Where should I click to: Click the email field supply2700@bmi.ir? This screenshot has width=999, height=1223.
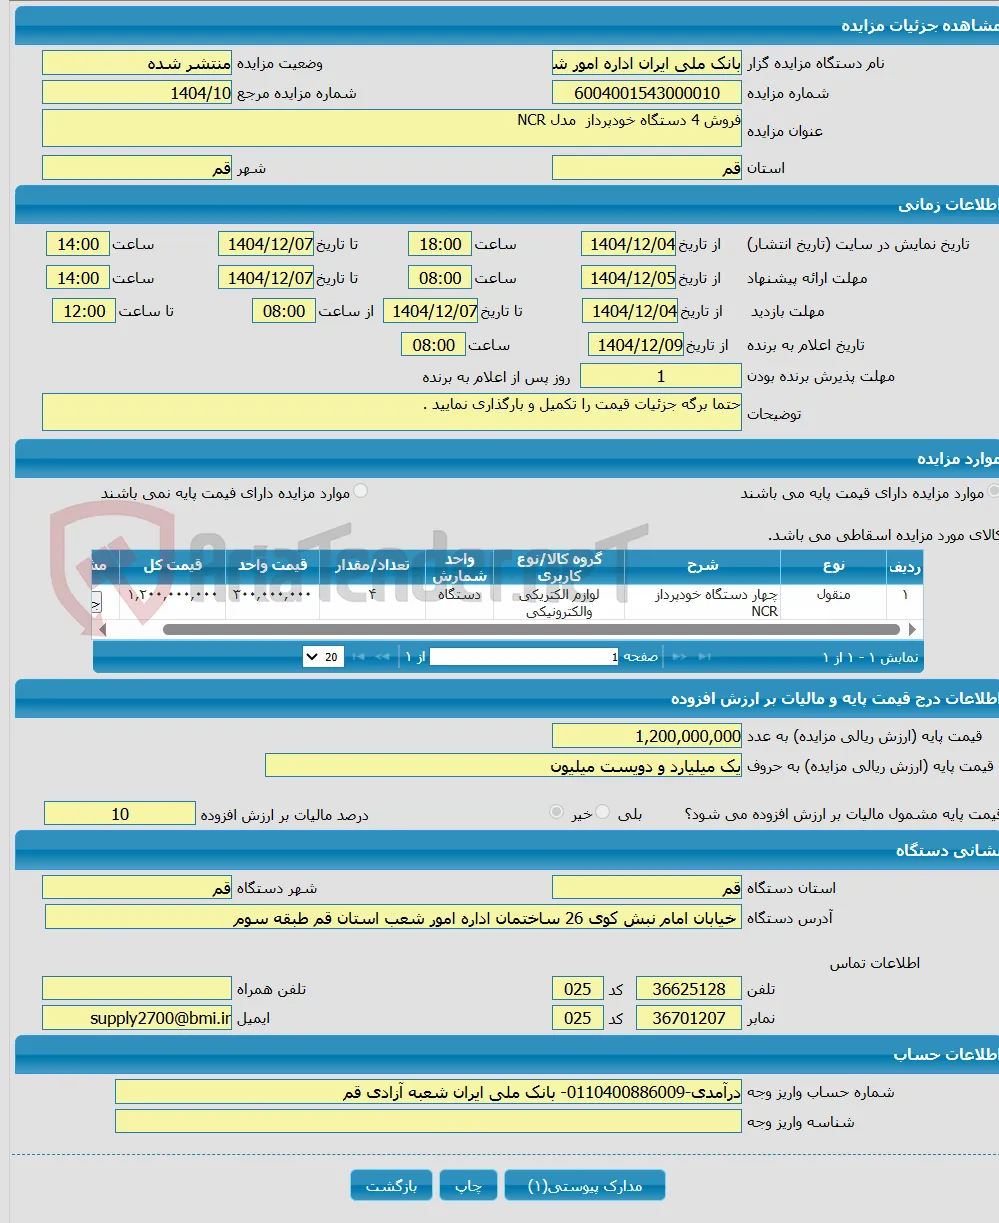tap(137, 1018)
